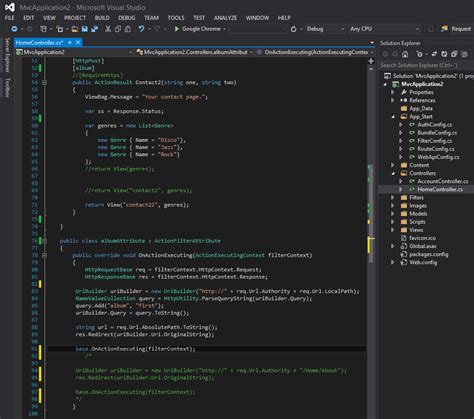Open the tab list dropdown arrow above editor
The image size is (474, 419).
click(372, 43)
